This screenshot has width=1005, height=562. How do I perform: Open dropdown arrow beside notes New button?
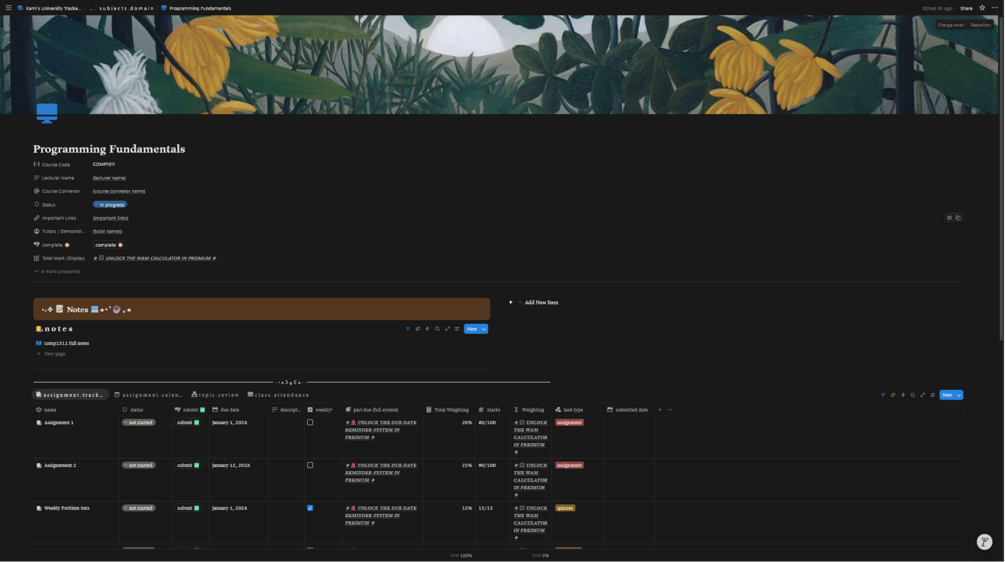(x=484, y=329)
